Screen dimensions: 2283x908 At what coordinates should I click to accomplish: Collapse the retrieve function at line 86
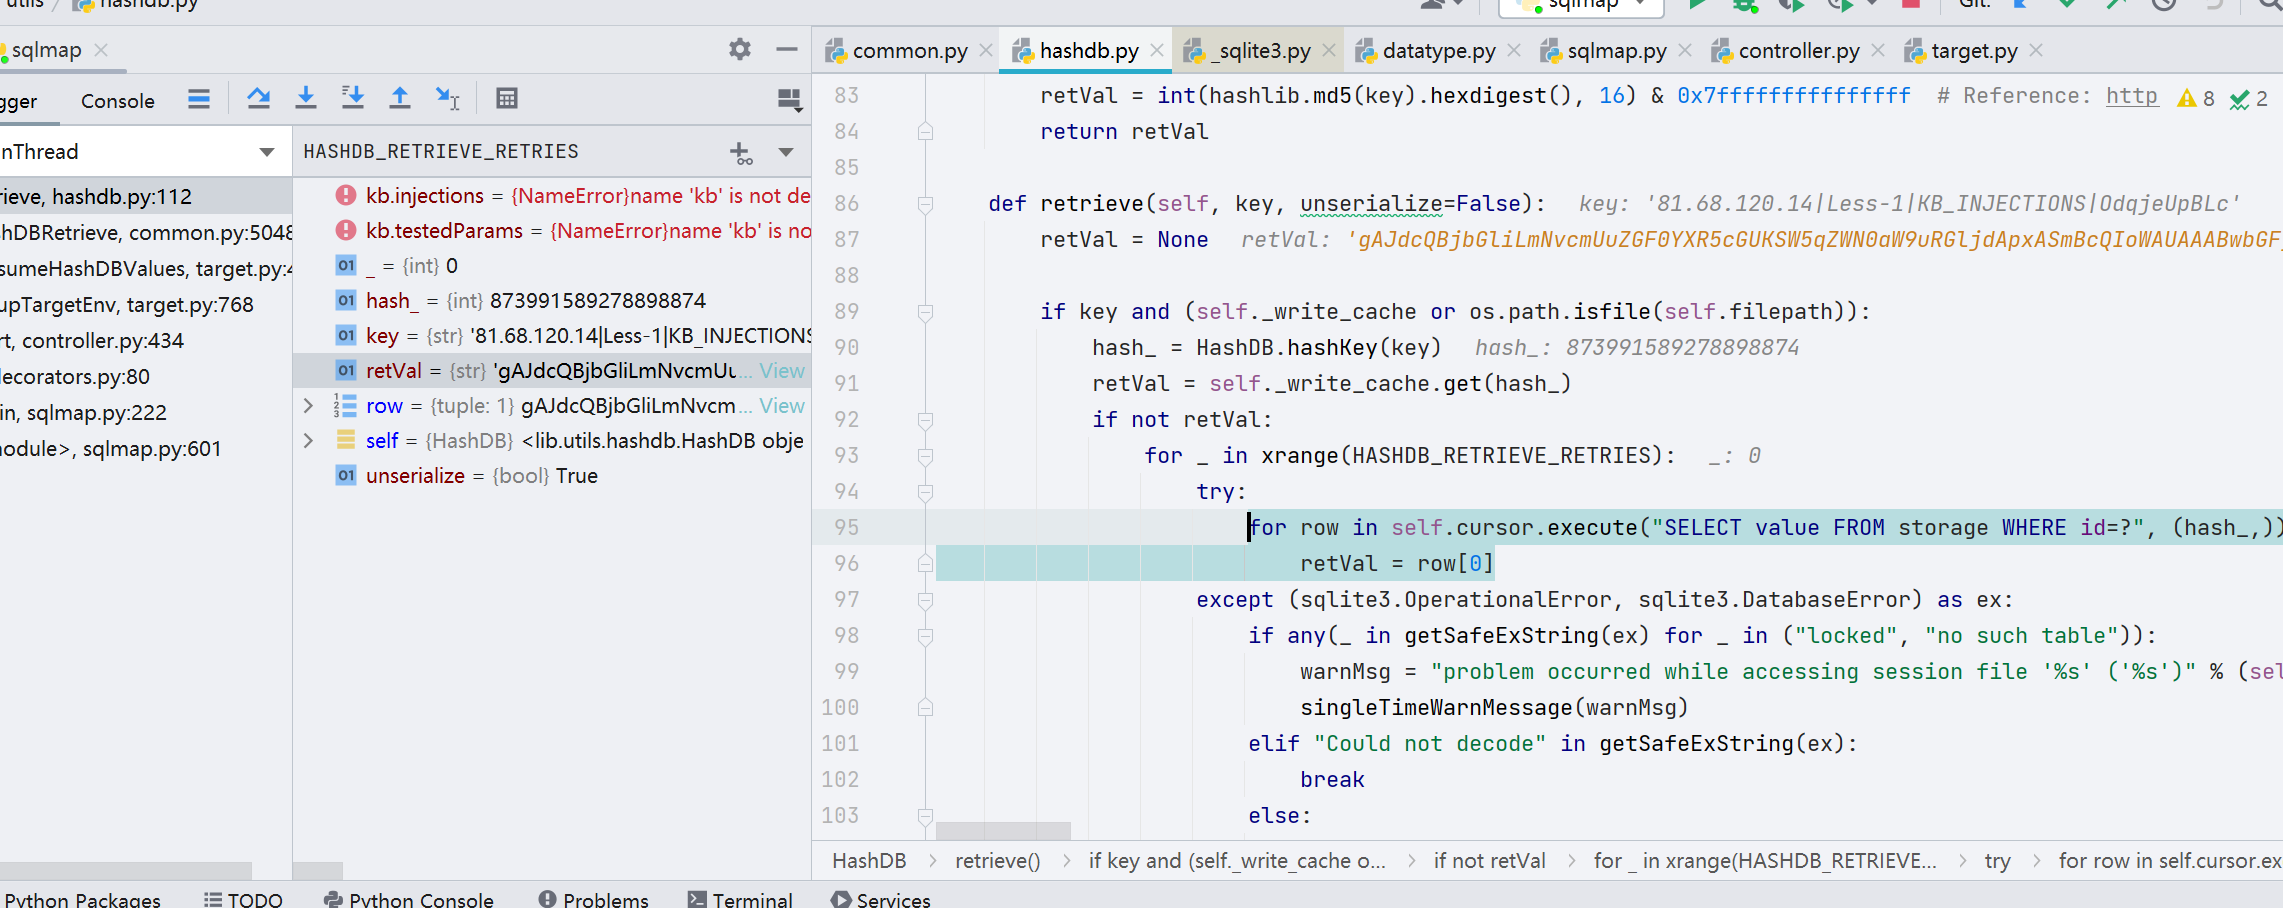(925, 204)
